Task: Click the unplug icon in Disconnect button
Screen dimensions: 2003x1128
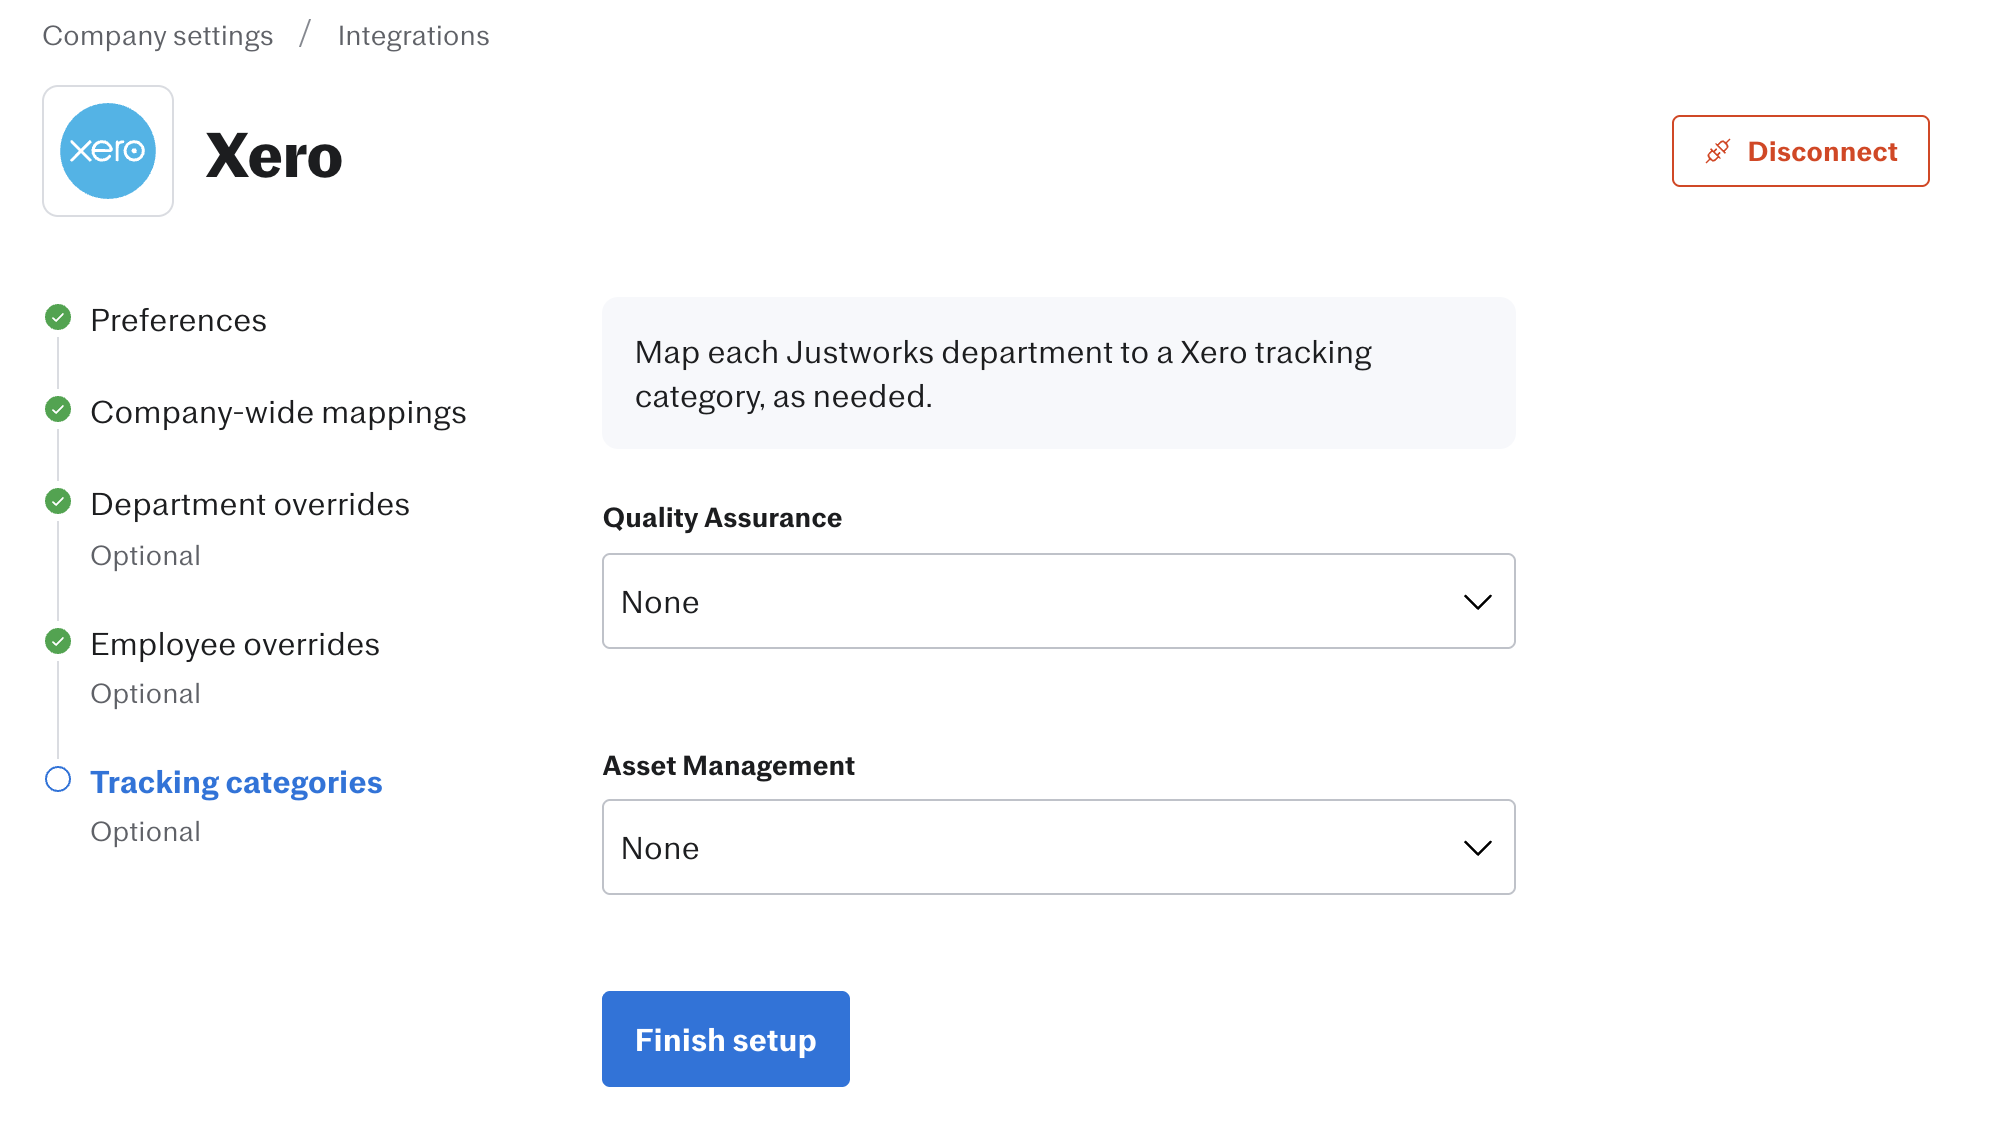Action: click(x=1718, y=152)
